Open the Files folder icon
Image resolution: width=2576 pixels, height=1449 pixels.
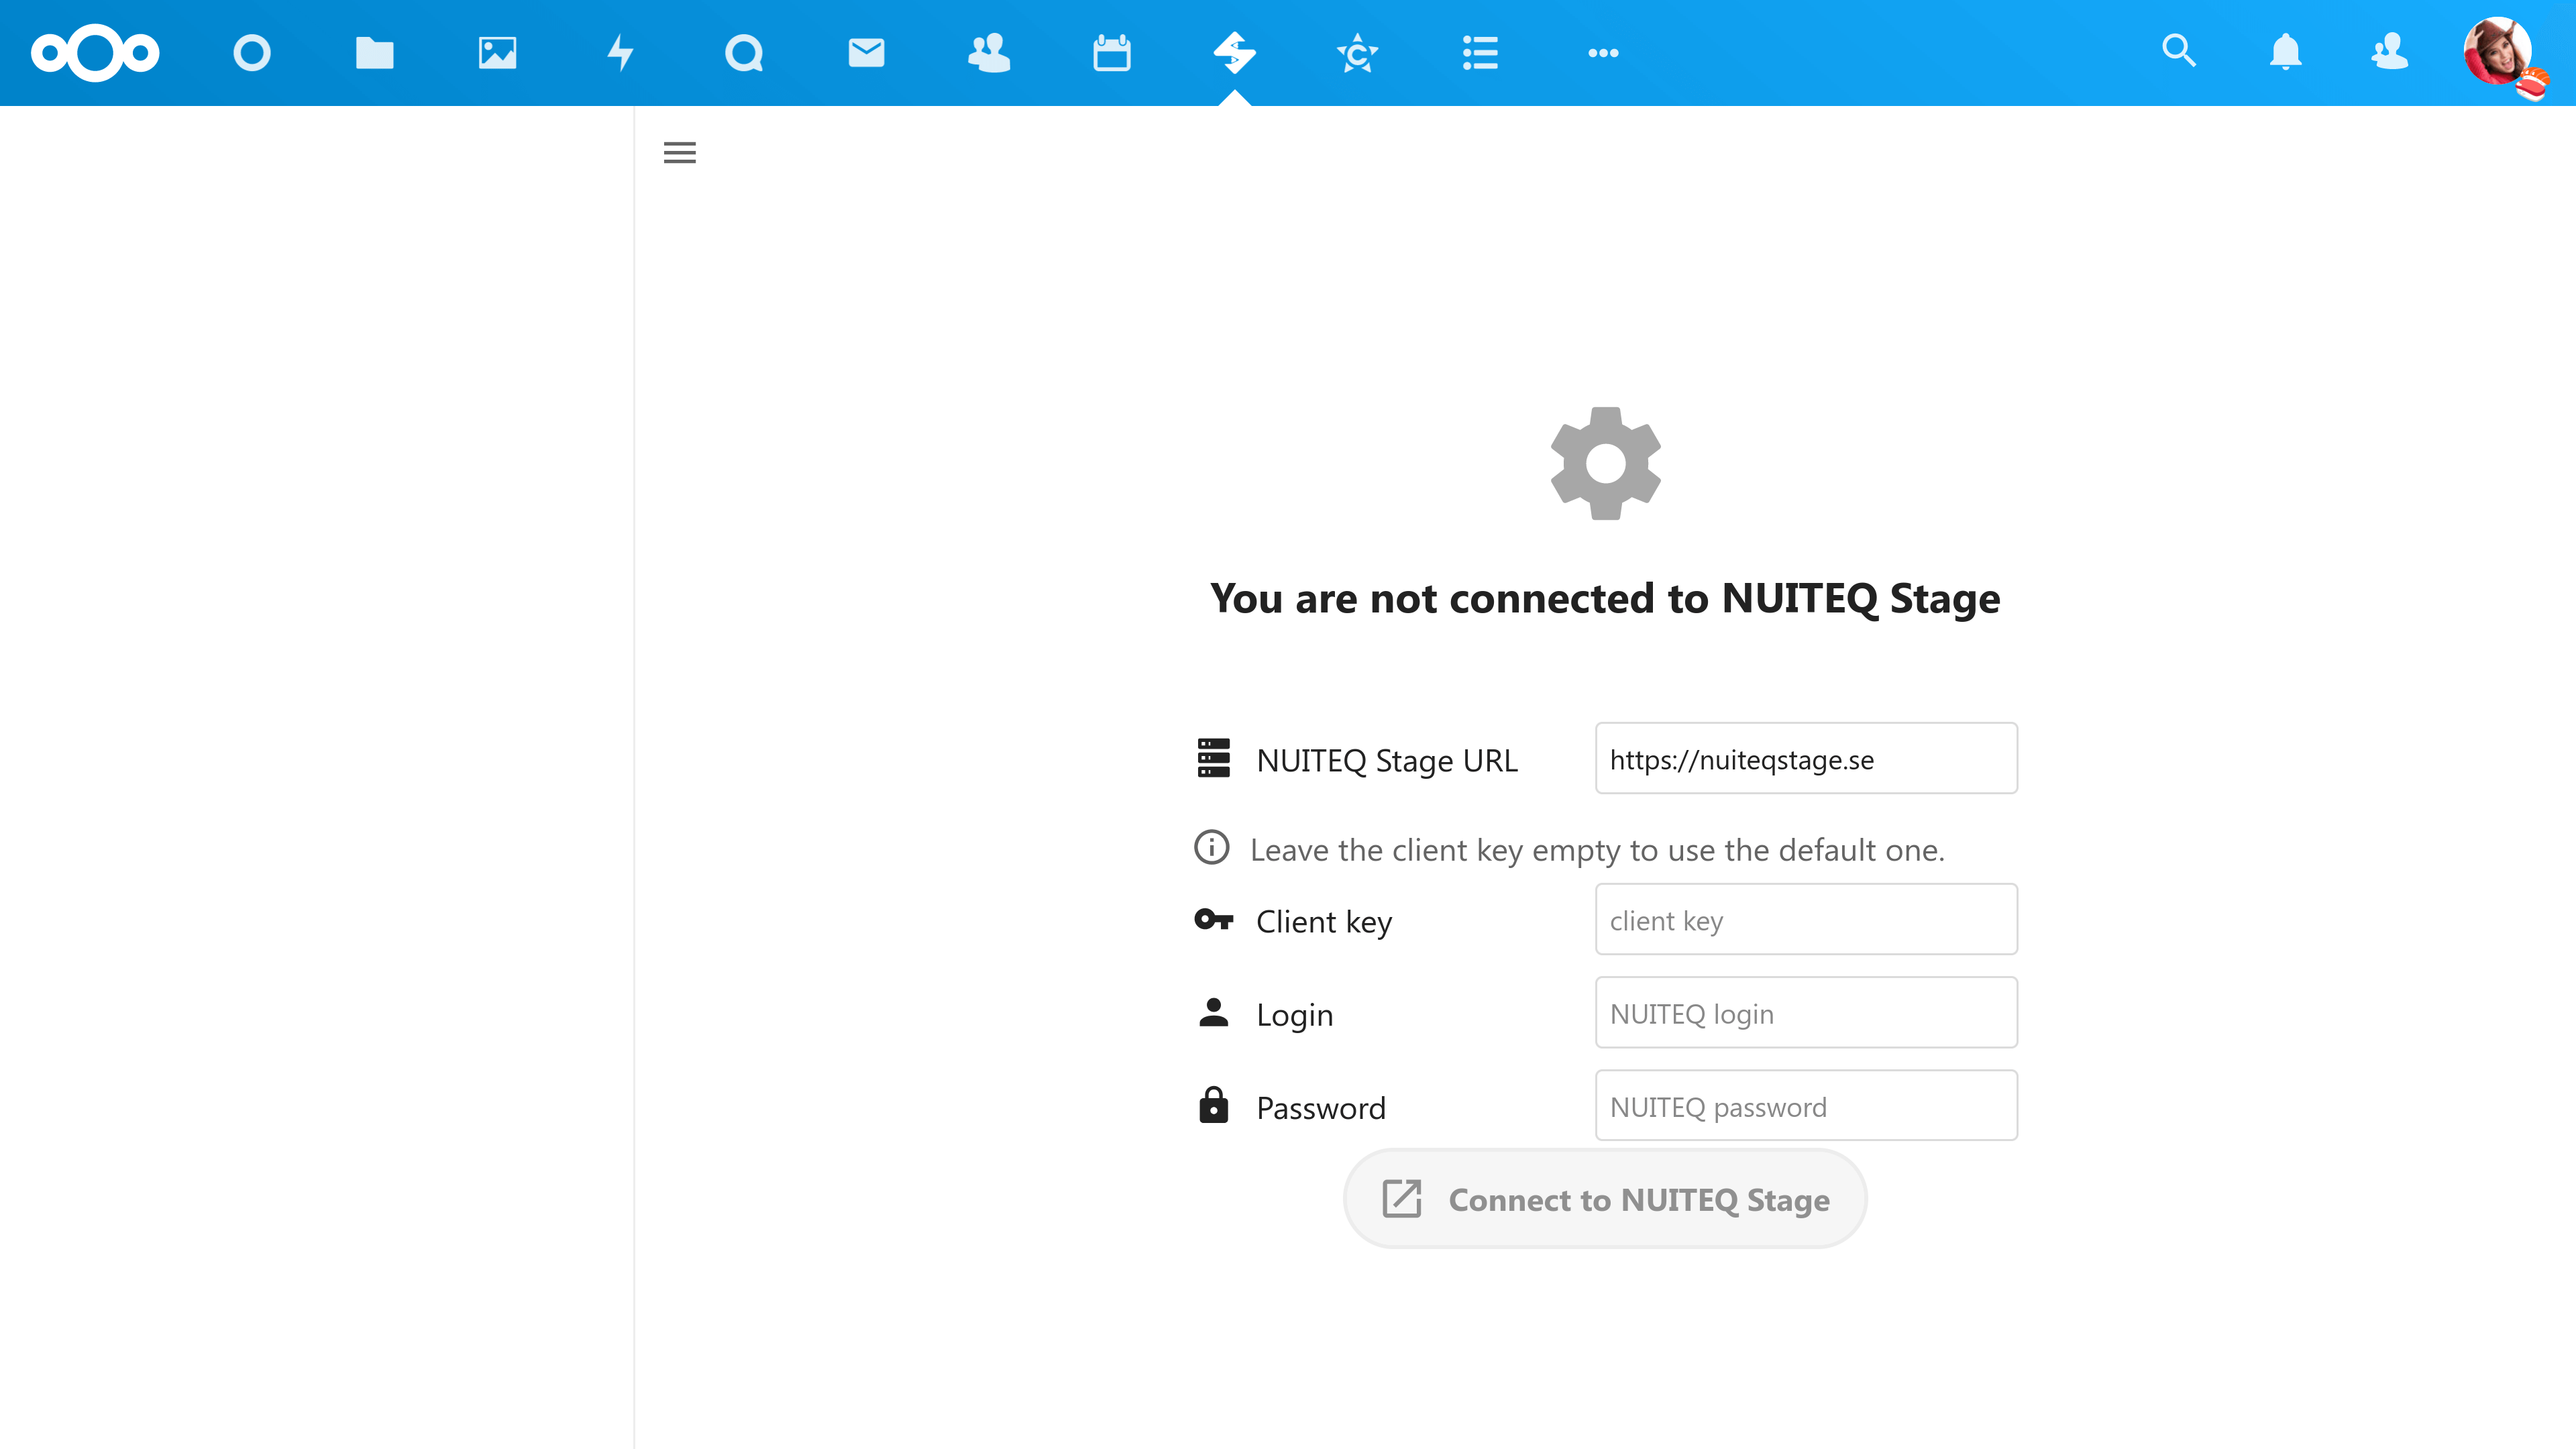(375, 53)
